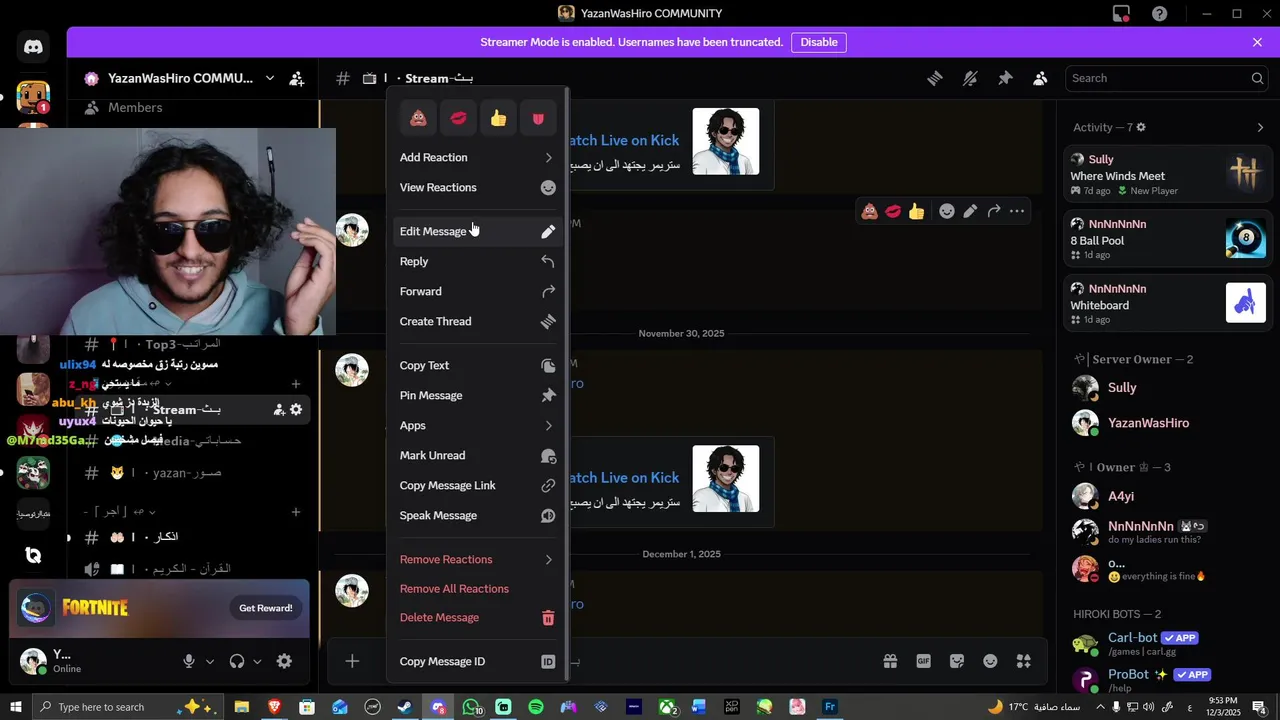Viewport: 1280px width, 720px height.
Task: Toggle headphone deafen in user panel
Action: (x=237, y=661)
